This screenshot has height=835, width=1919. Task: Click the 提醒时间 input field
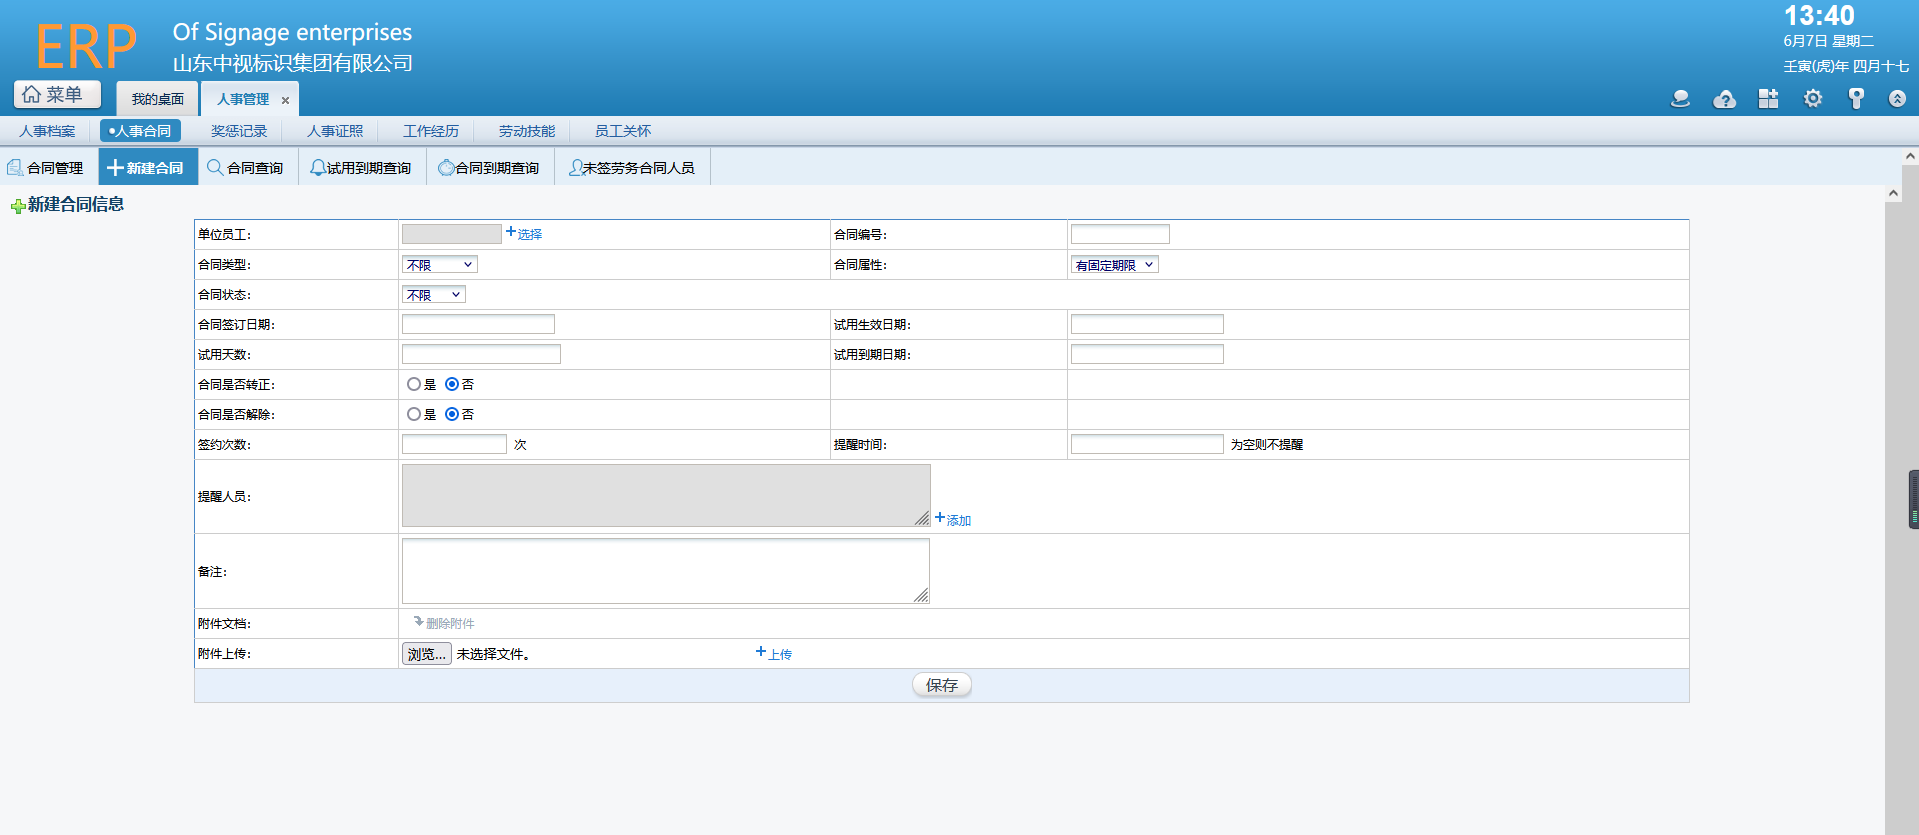[x=1147, y=444]
